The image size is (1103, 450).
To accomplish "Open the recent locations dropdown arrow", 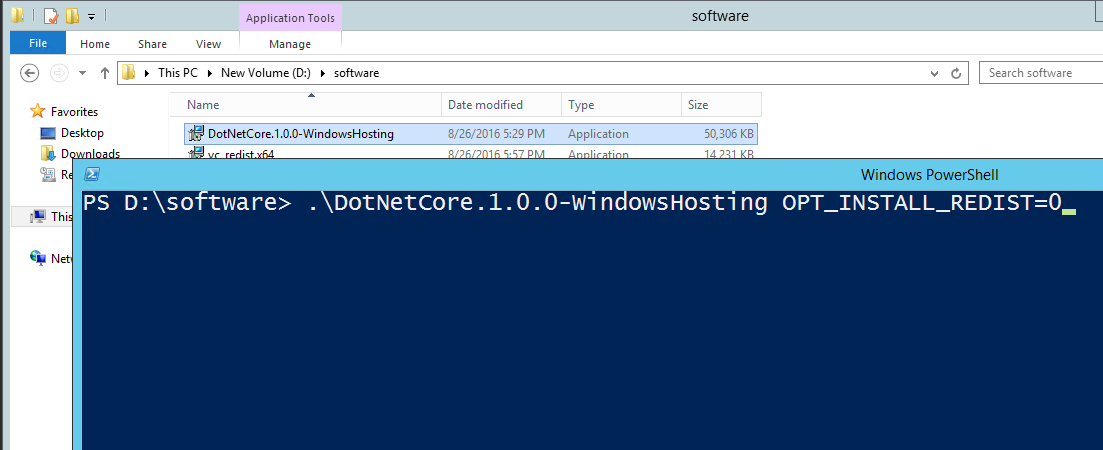I will click(x=82, y=73).
